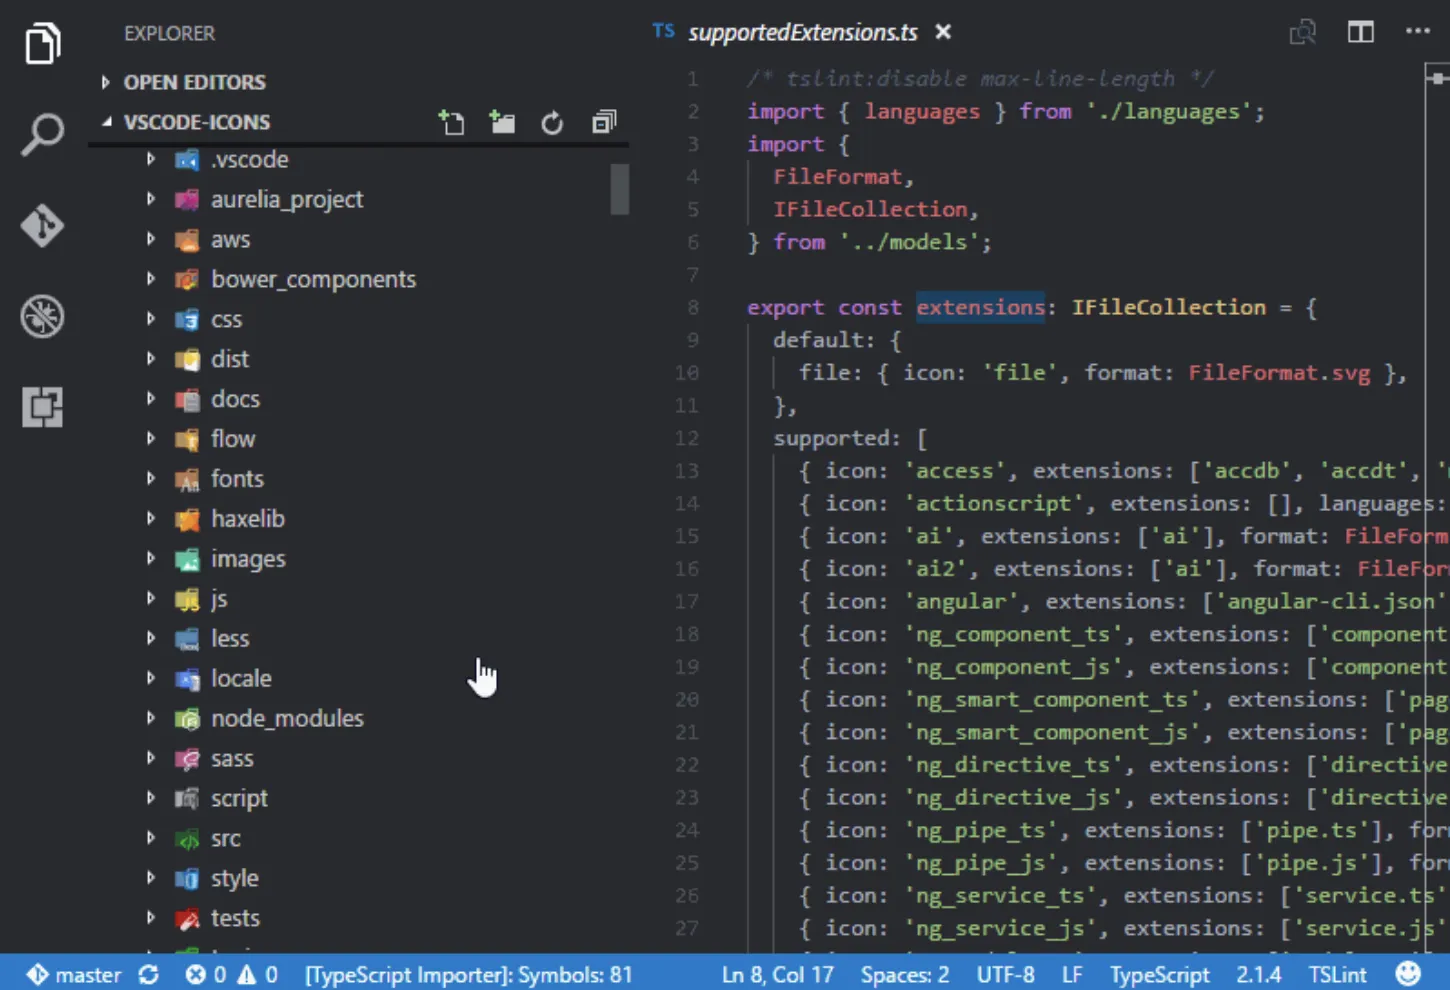Open the Source Control (Git) view
Screen dimensions: 1450x990
tap(42, 225)
